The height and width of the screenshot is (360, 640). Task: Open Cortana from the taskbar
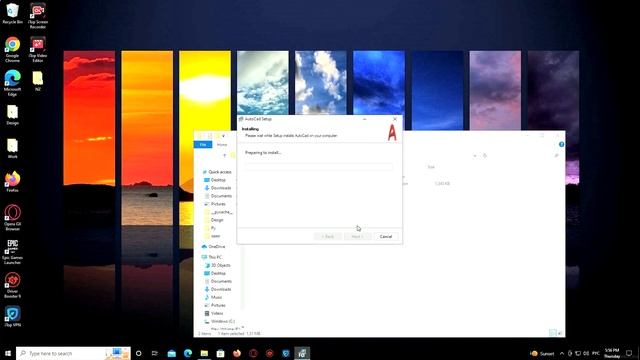pos(139,353)
